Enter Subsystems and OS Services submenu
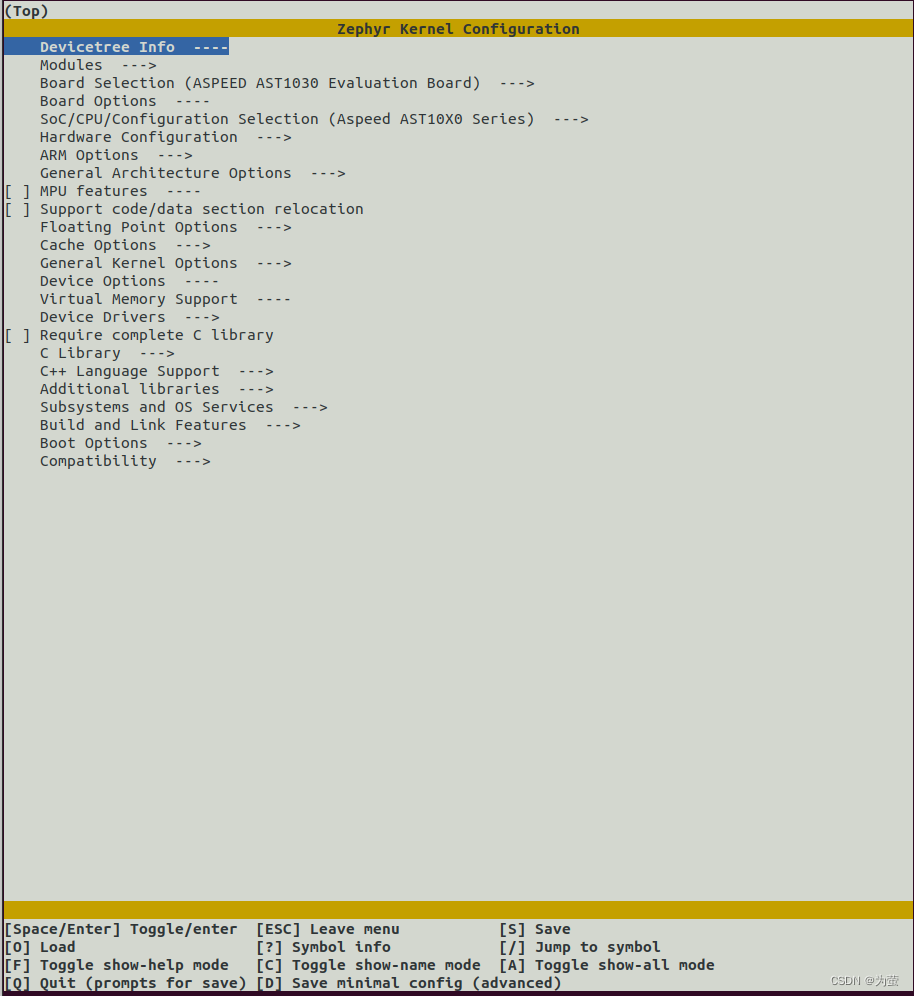 (184, 407)
